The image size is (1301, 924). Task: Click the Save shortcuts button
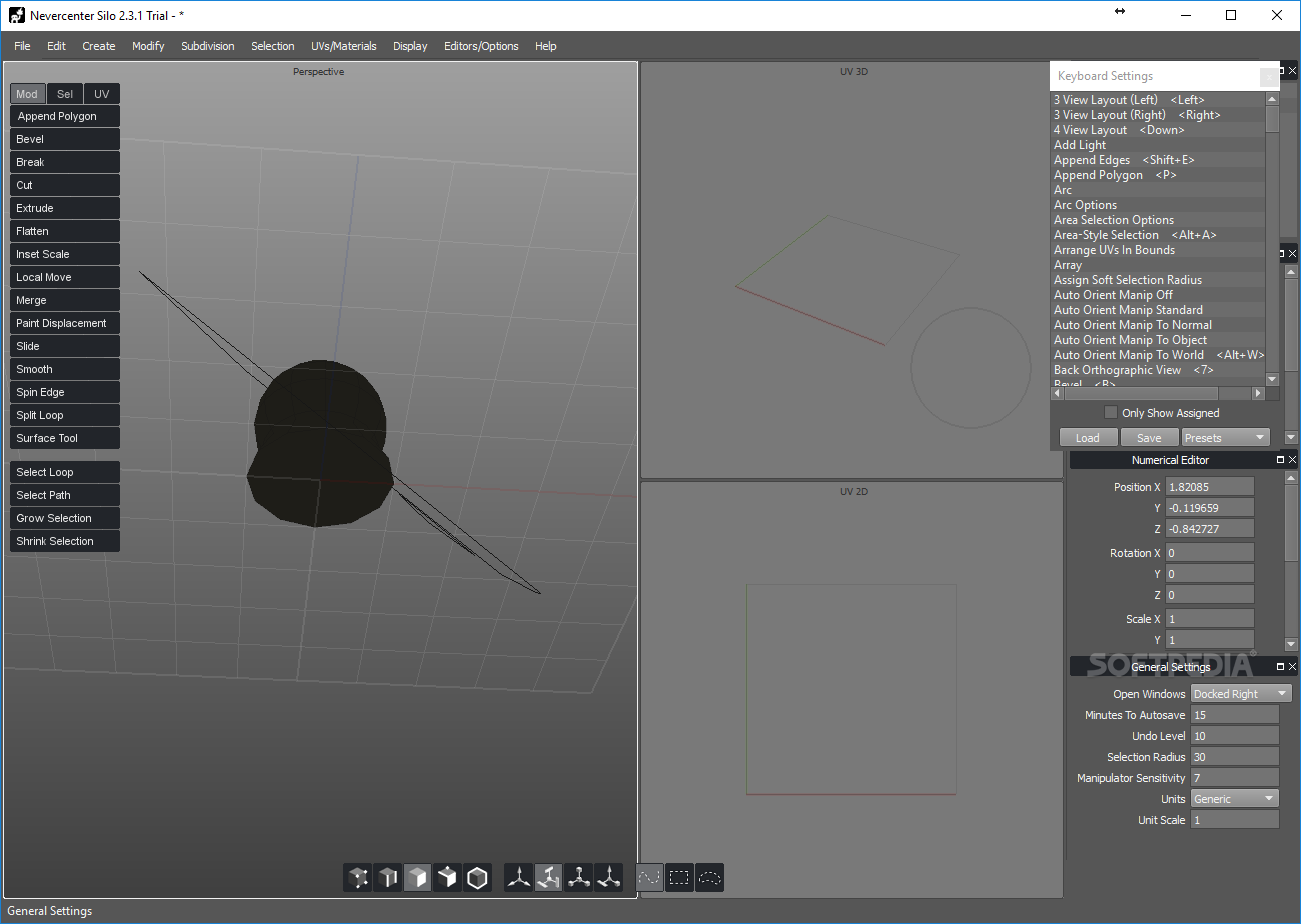1149,438
